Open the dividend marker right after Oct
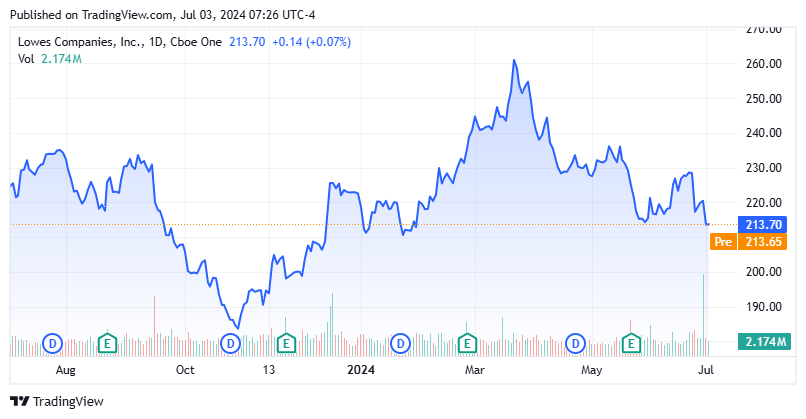This screenshot has height=419, width=806. pos(230,343)
